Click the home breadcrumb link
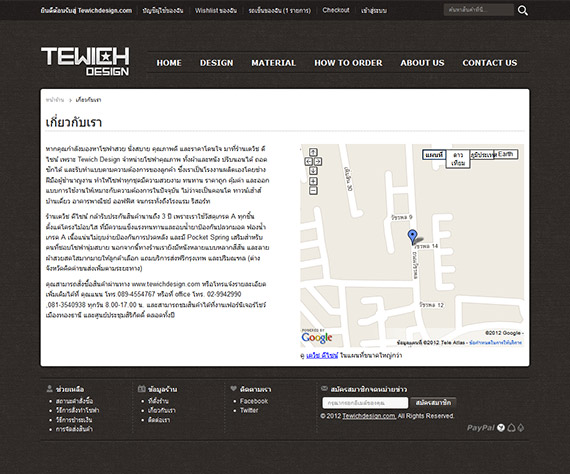 (55, 100)
